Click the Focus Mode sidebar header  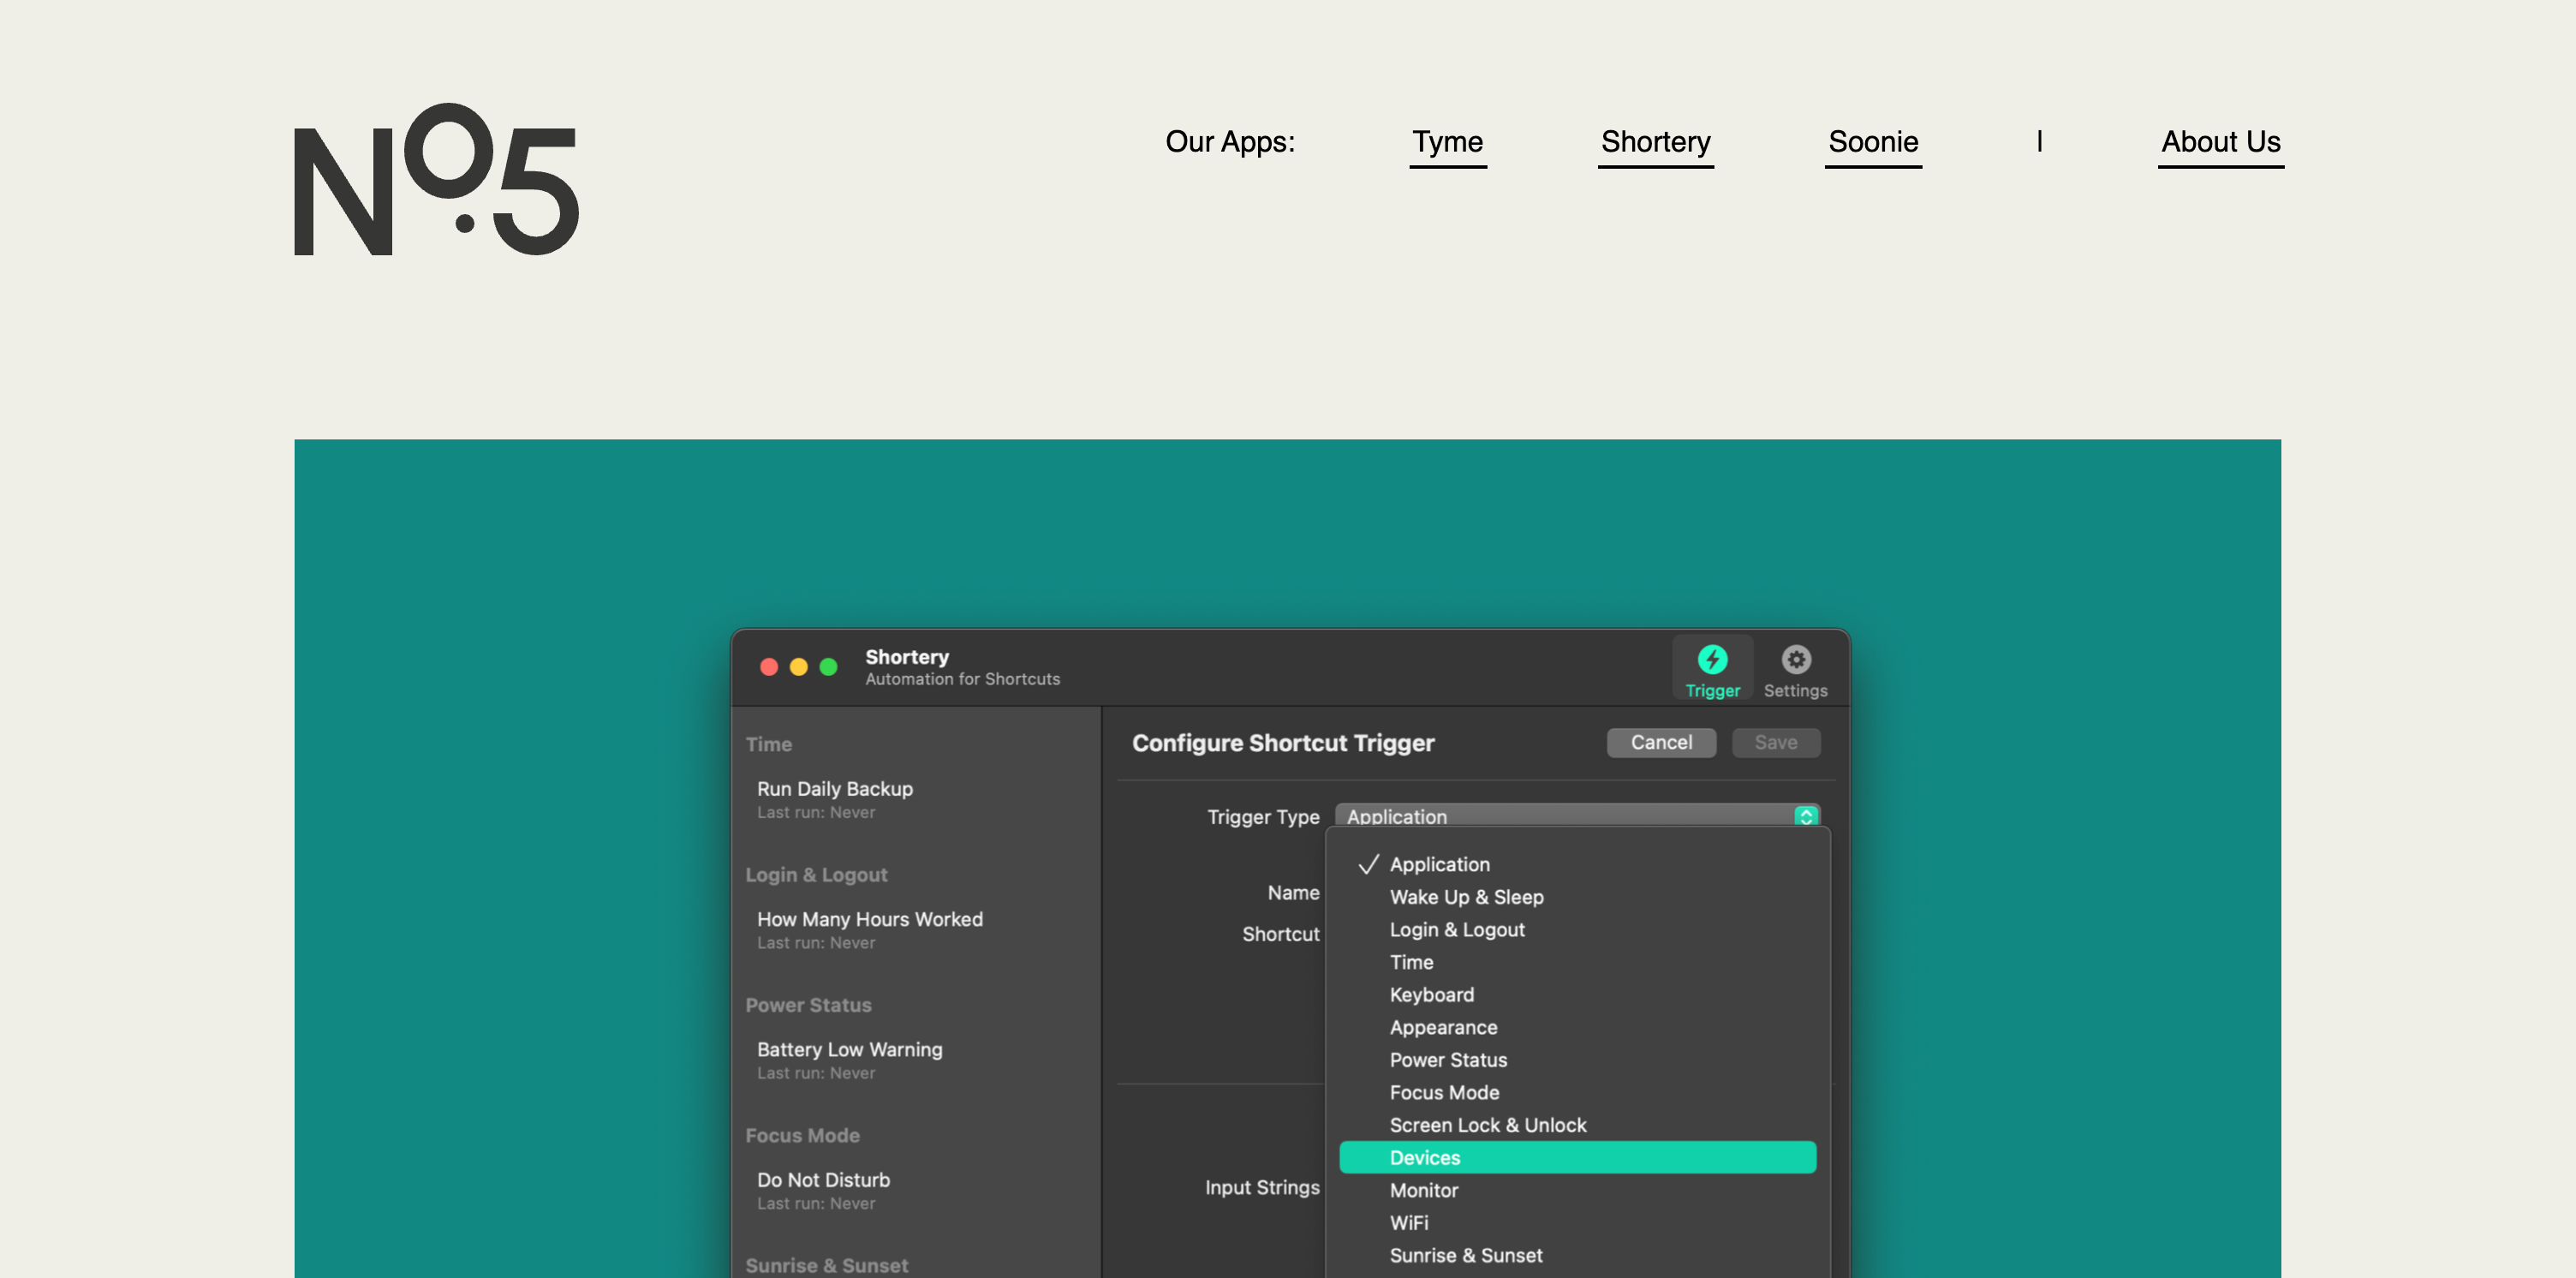[x=802, y=1135]
